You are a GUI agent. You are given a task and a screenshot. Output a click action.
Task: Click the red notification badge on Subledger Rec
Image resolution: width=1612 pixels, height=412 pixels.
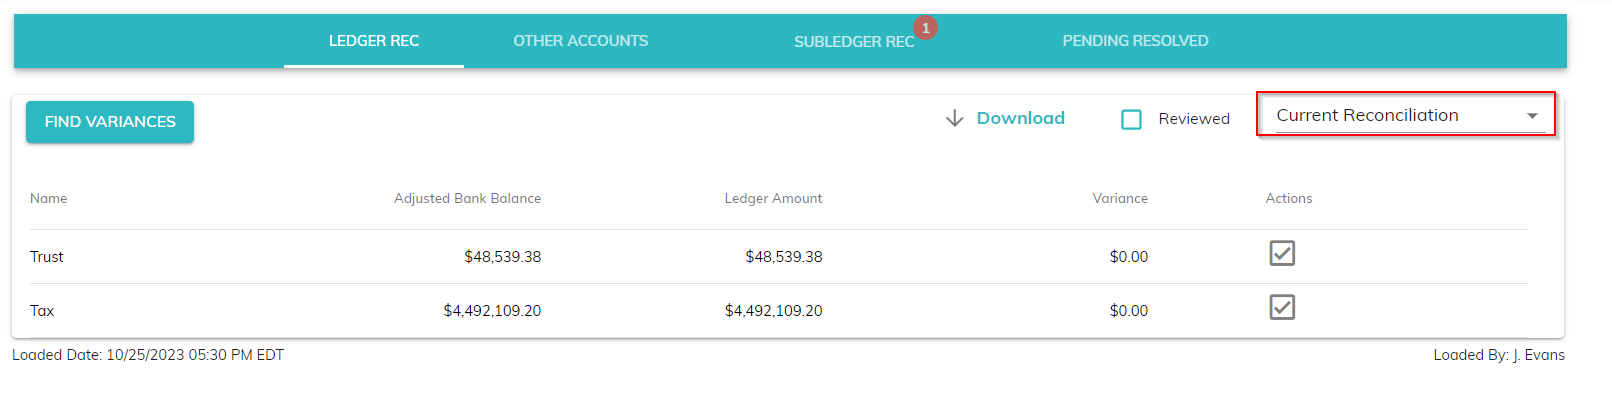(926, 28)
